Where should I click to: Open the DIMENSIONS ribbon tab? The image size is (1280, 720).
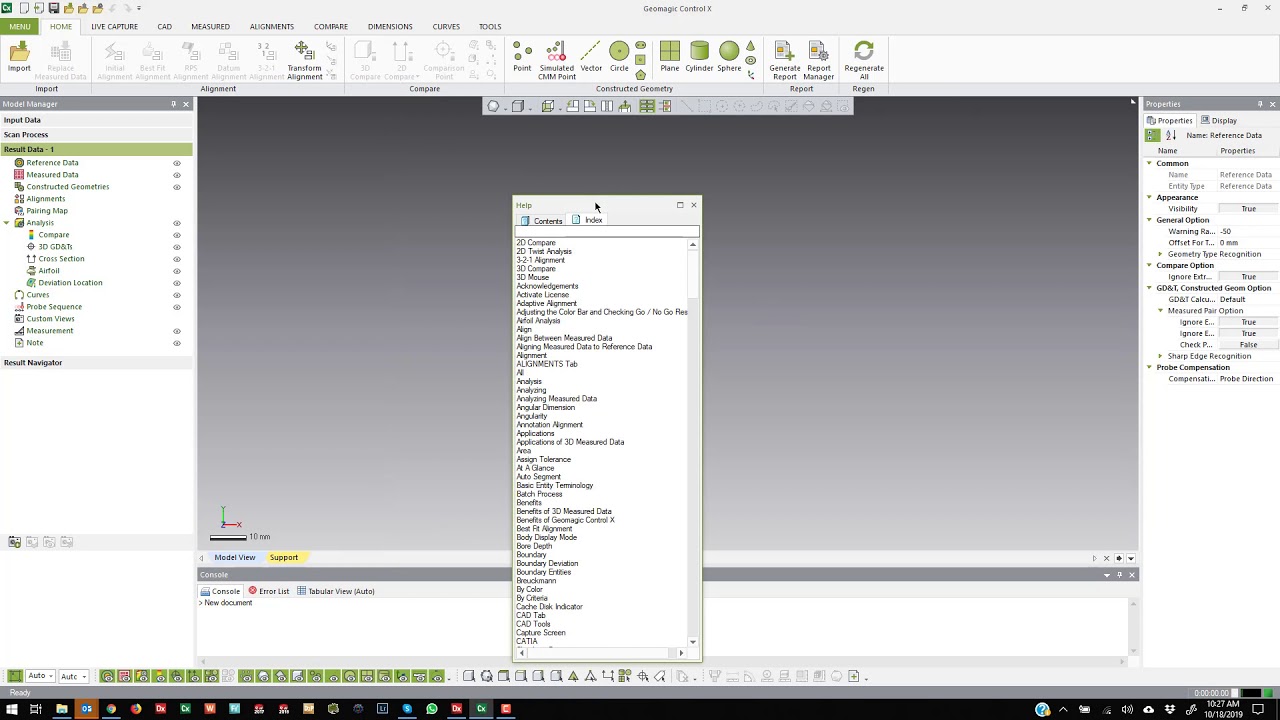click(390, 26)
